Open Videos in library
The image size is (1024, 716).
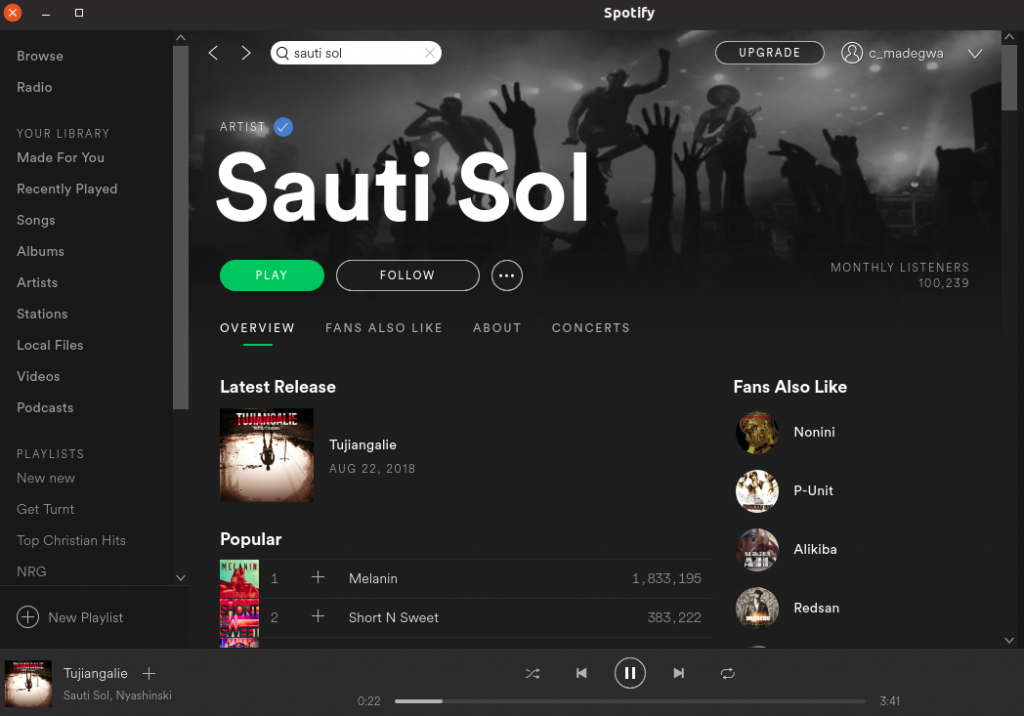[39, 377]
